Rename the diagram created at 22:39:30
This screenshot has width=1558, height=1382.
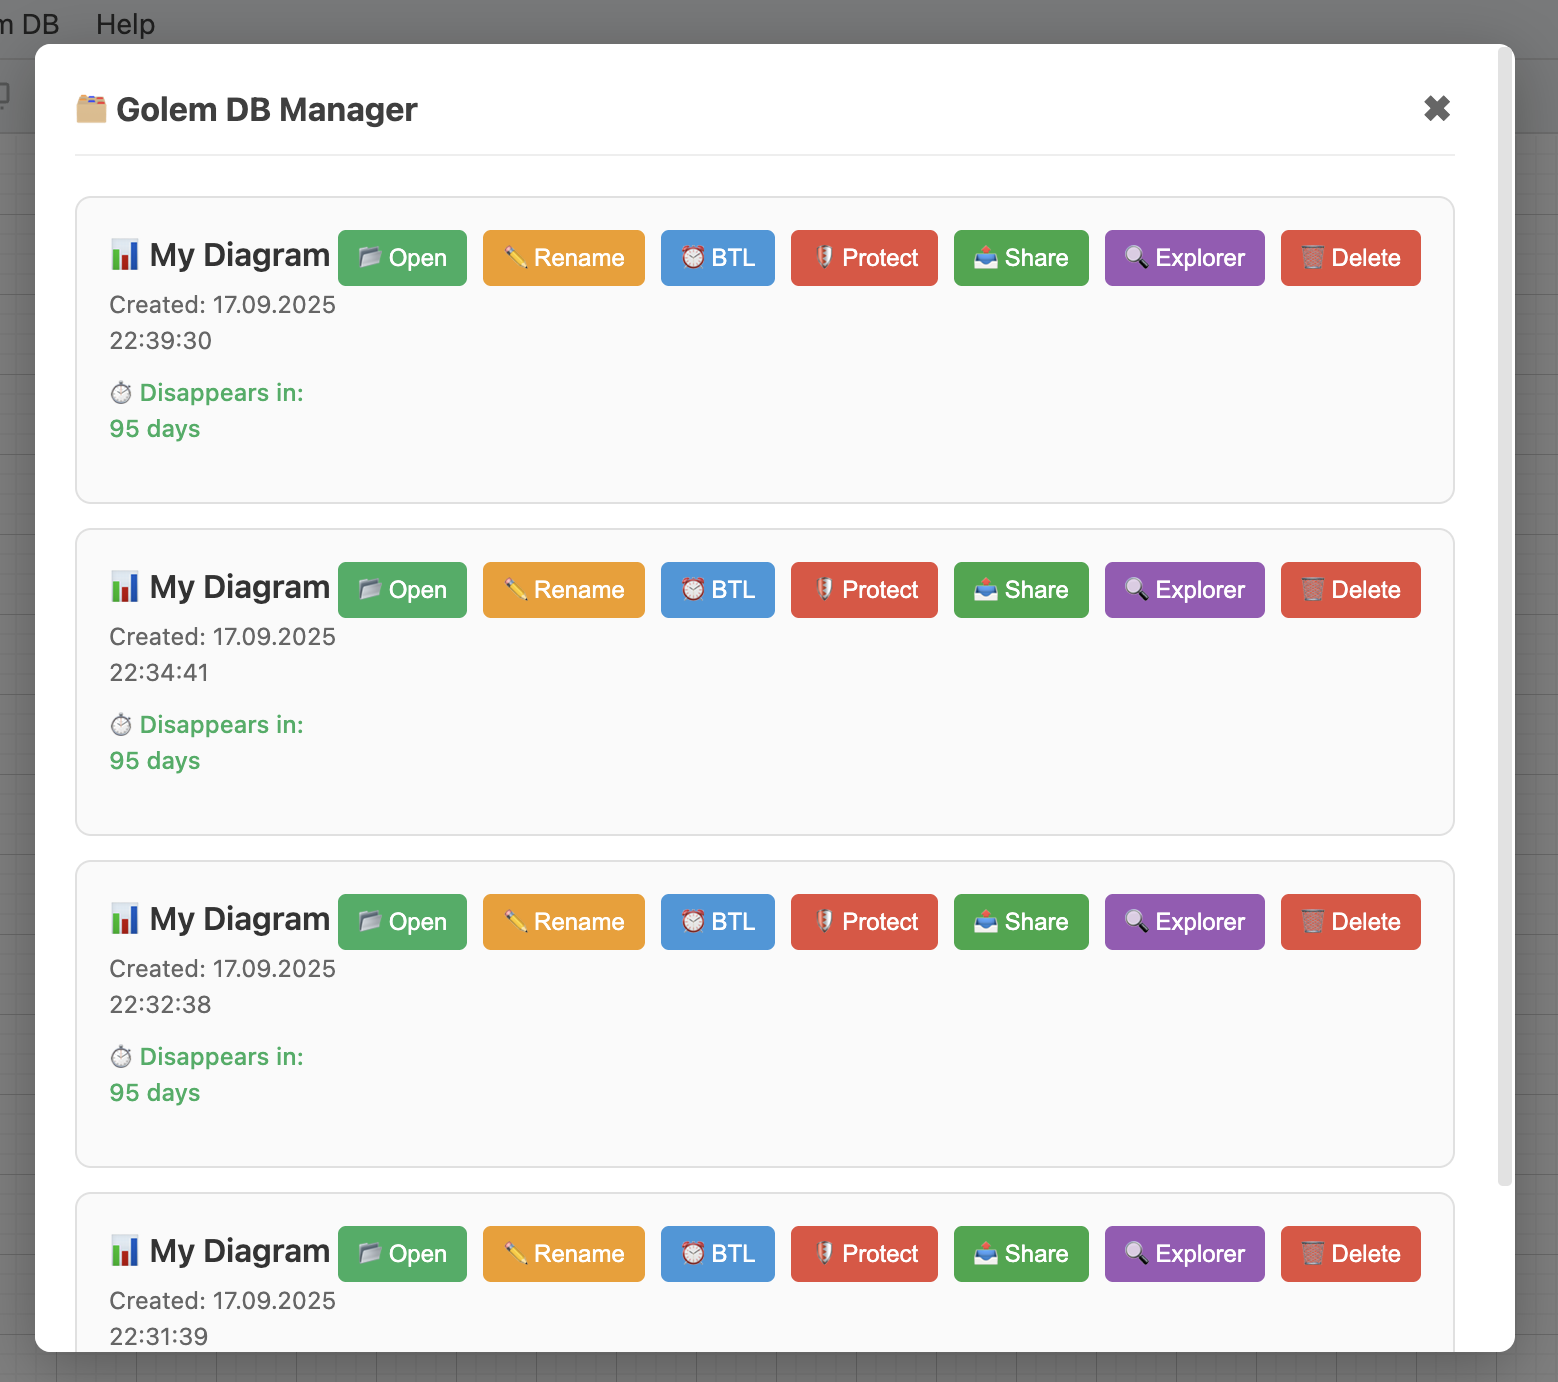click(563, 258)
